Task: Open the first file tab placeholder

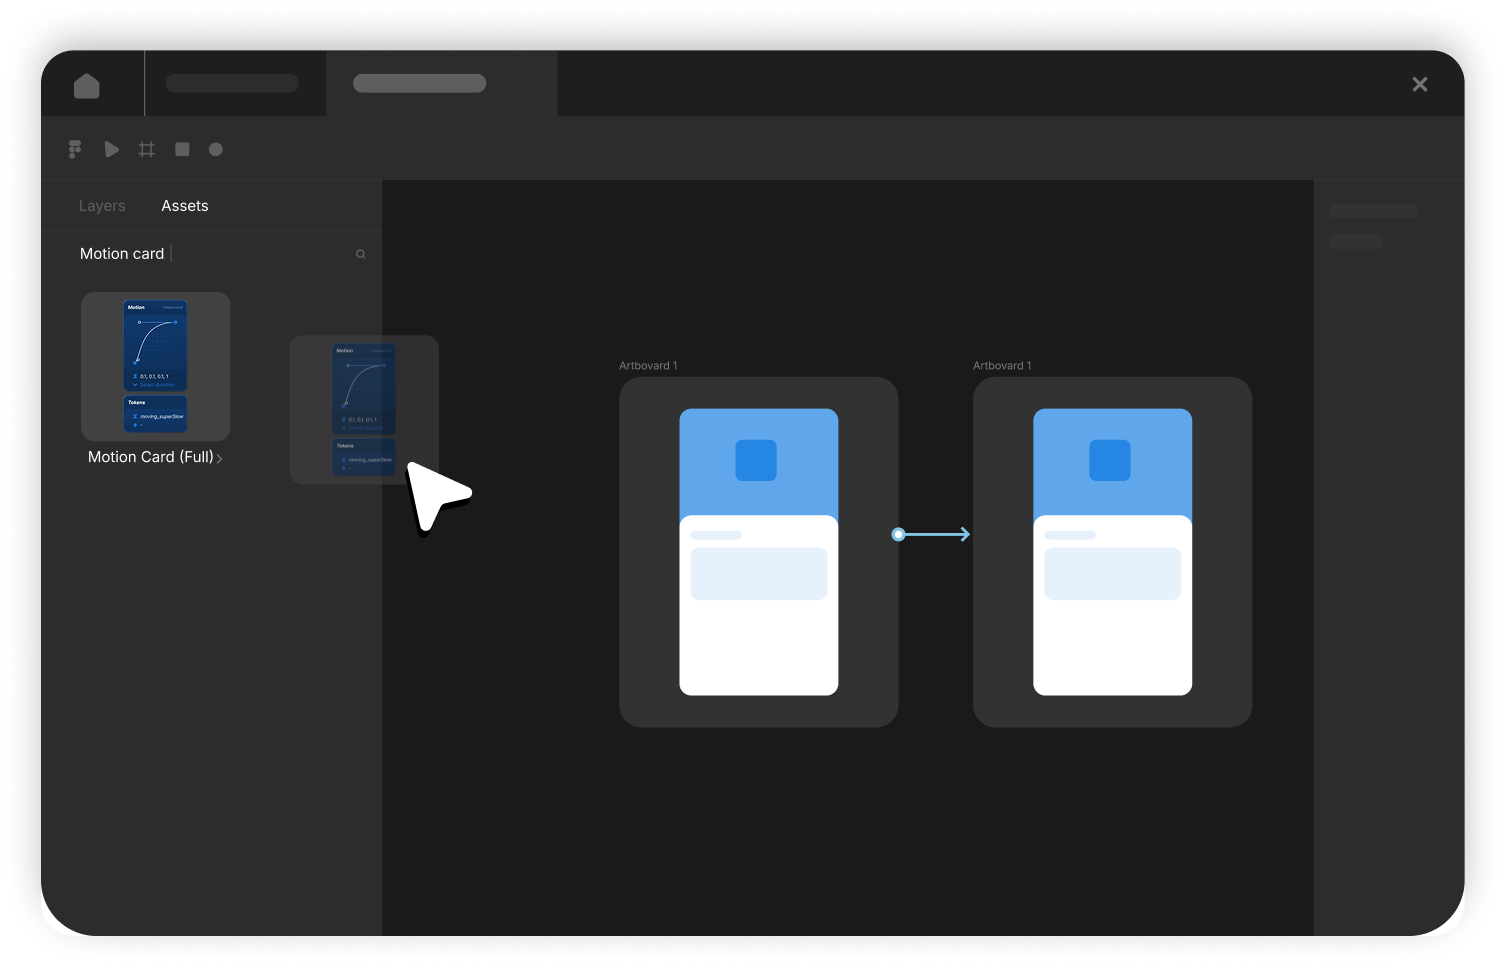Action: (x=232, y=83)
